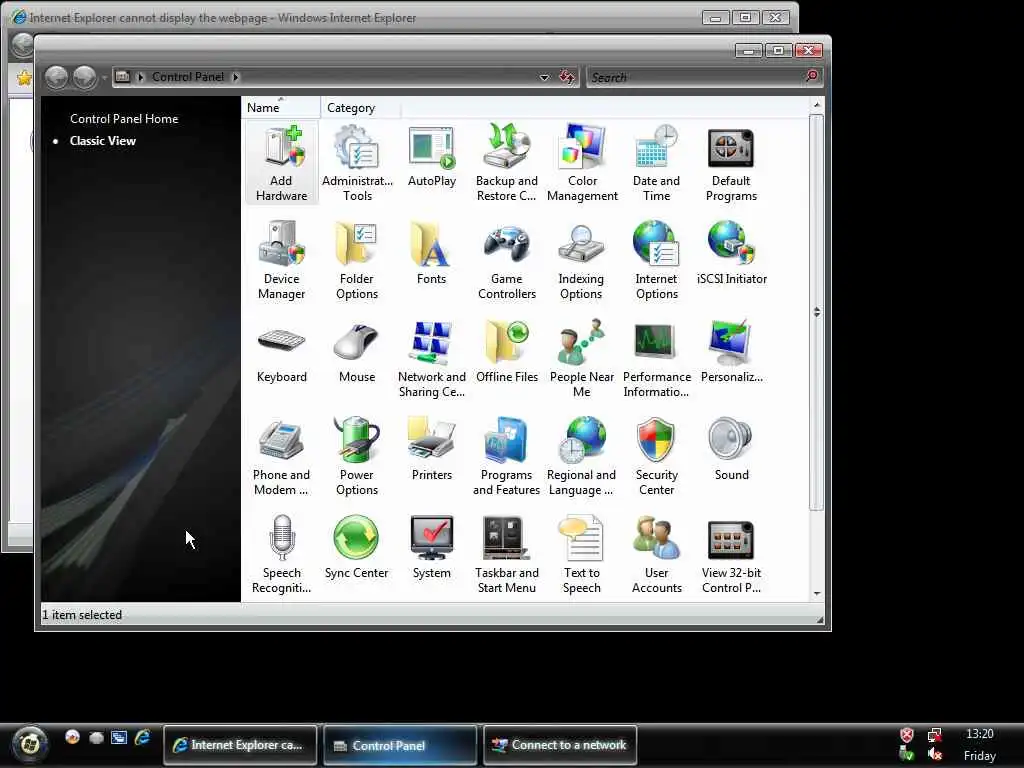Open iSCSI Initiator
The width and height of the screenshot is (1024, 768).
click(x=731, y=253)
